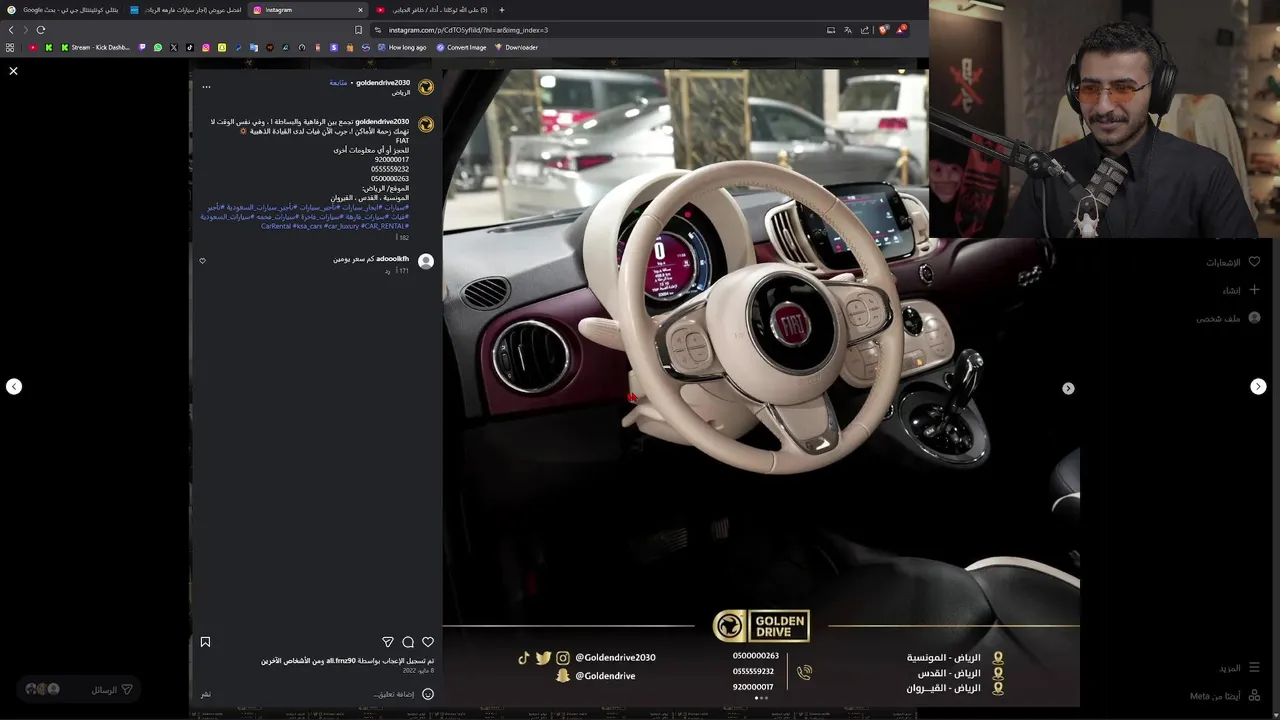The image size is (1280, 720).
Task: Open a new browser tab
Action: pos(502,10)
